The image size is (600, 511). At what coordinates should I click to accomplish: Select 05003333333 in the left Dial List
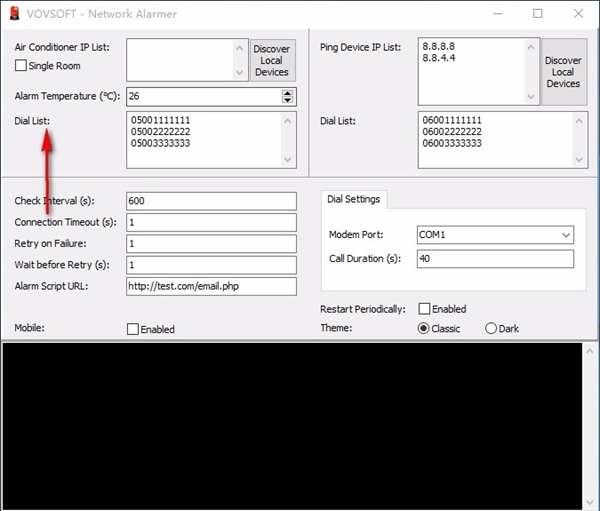coord(160,143)
